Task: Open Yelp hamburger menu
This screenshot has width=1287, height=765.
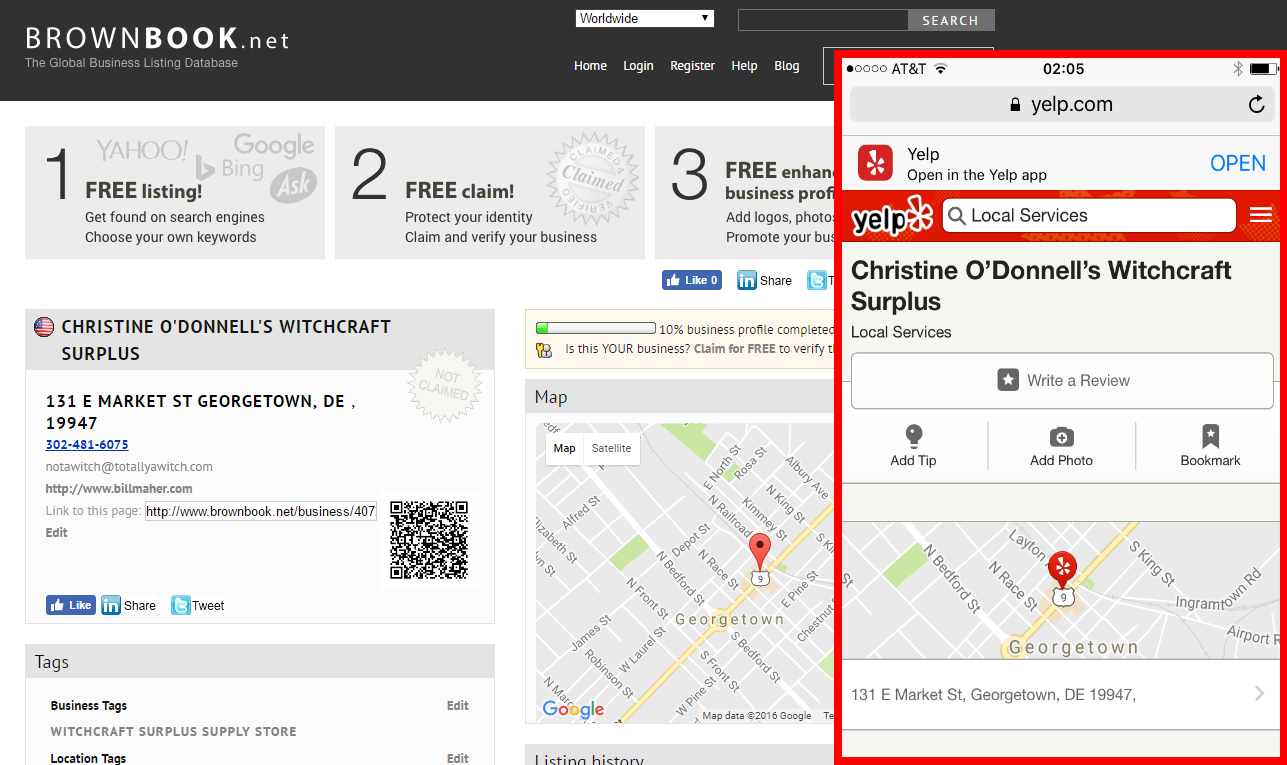Action: (1261, 215)
